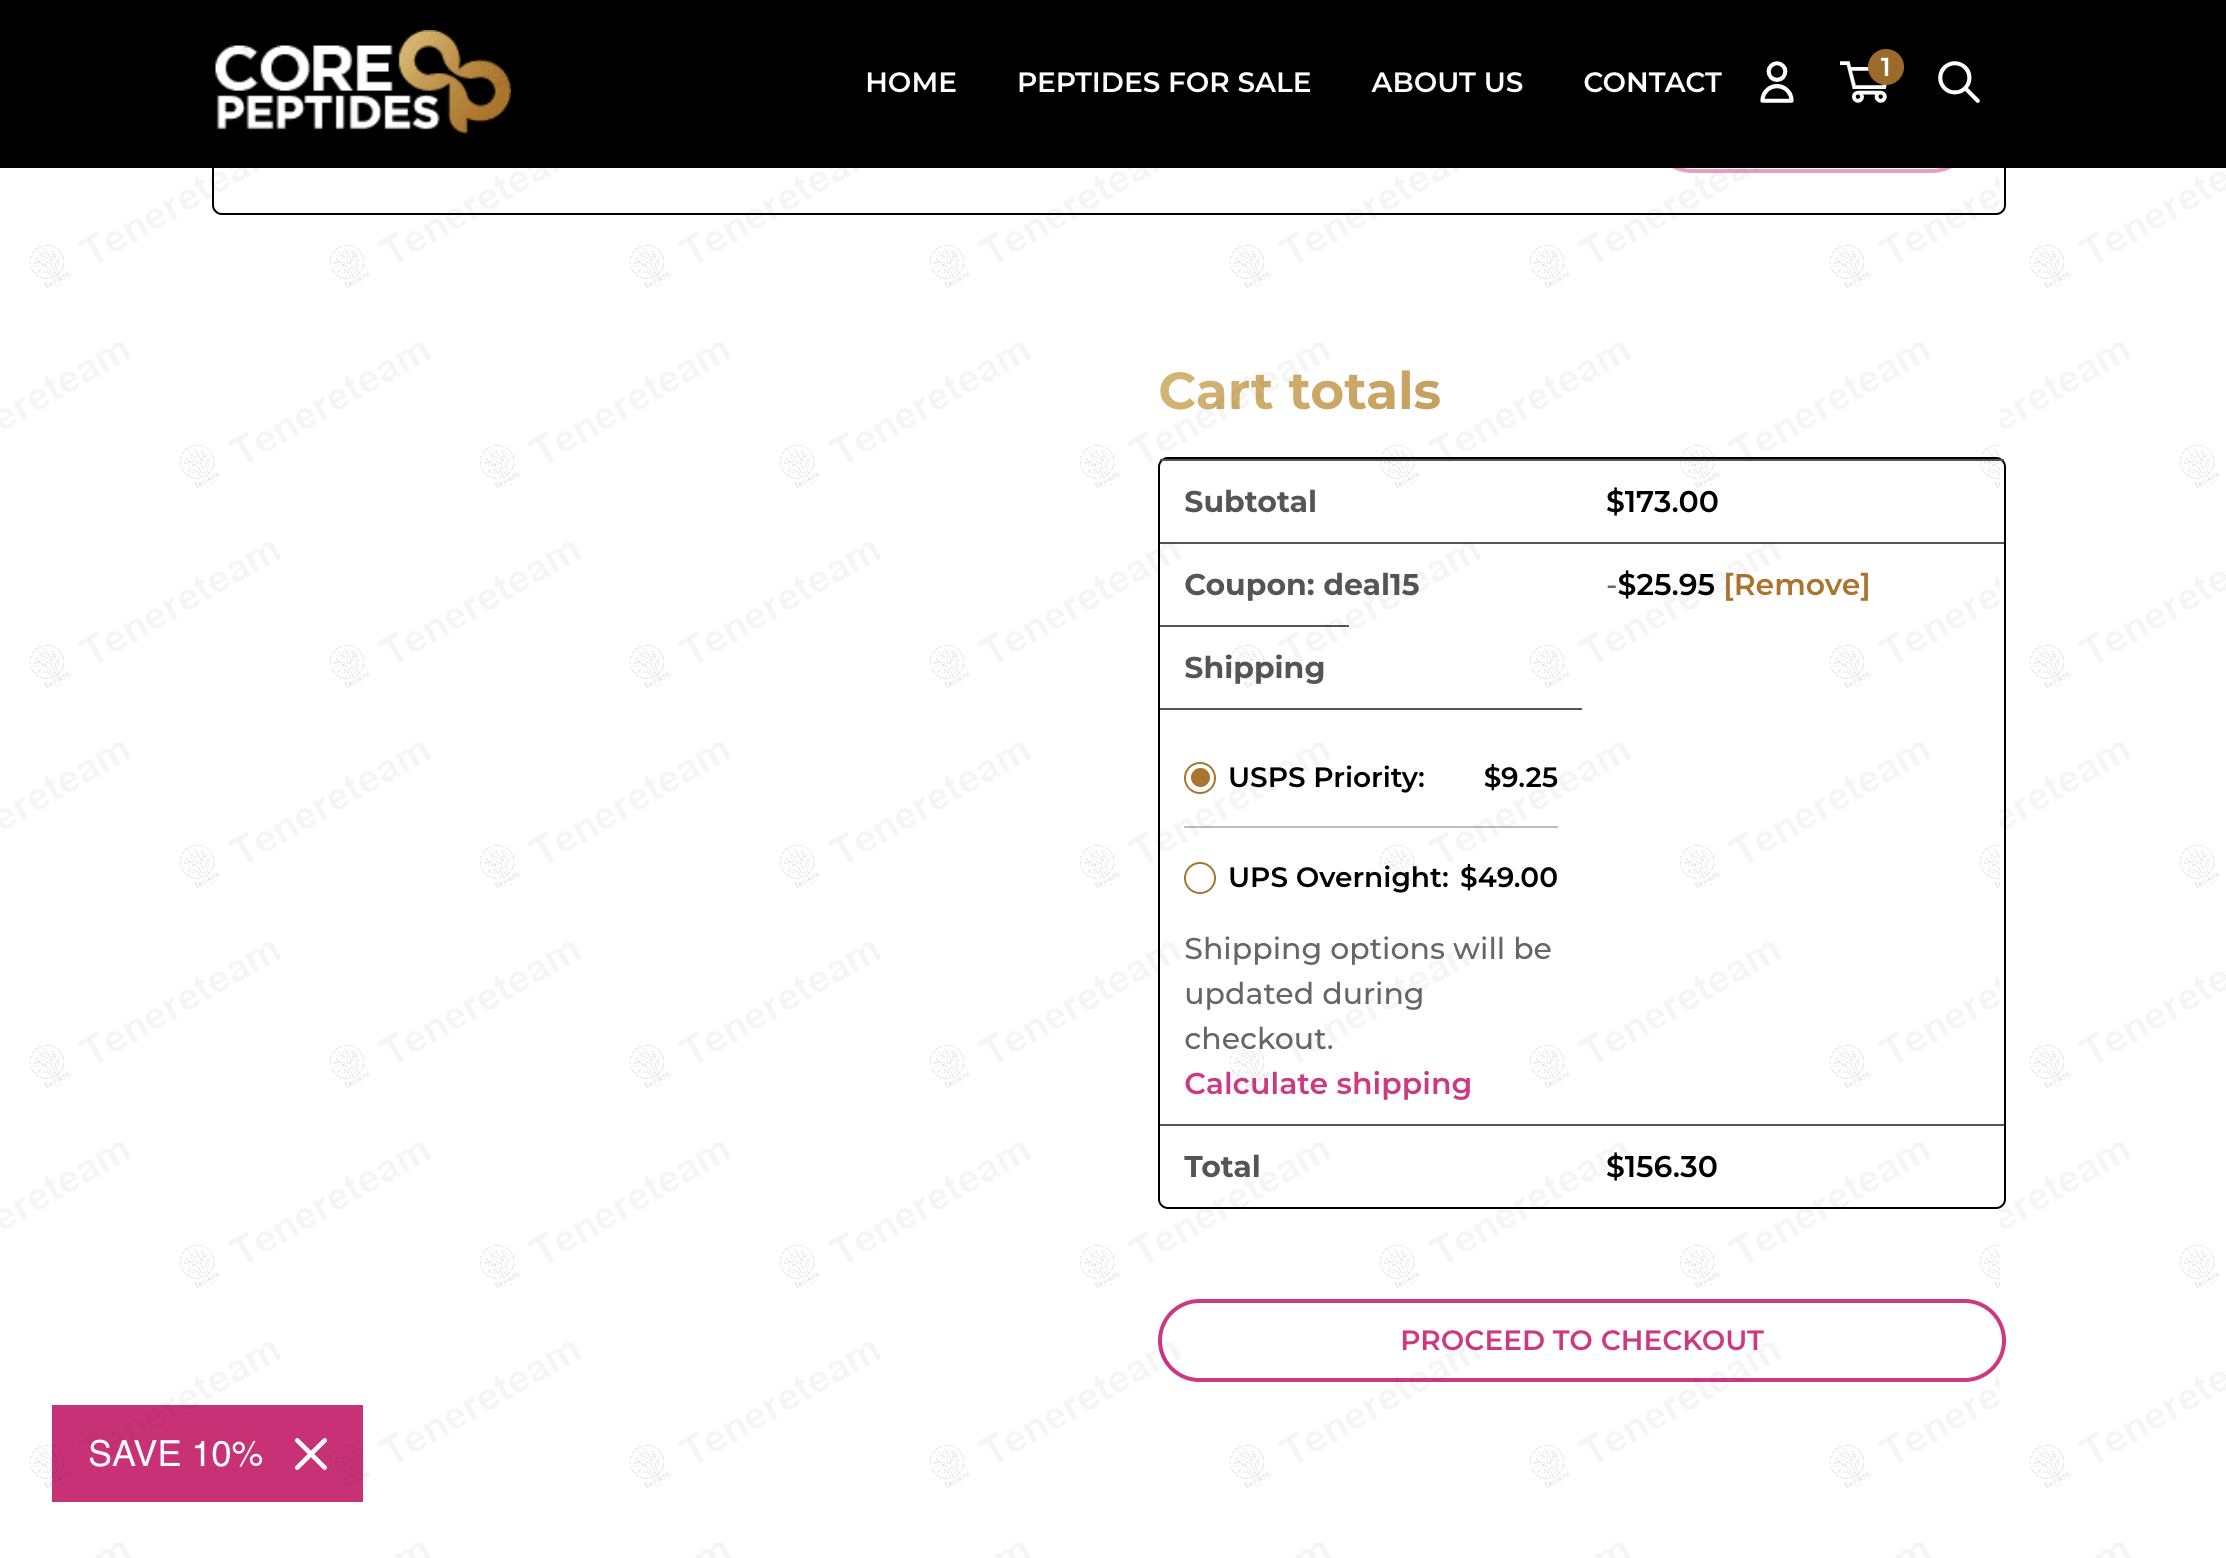The image size is (2226, 1558).
Task: Remove the deal15 coupon
Action: click(x=1796, y=584)
